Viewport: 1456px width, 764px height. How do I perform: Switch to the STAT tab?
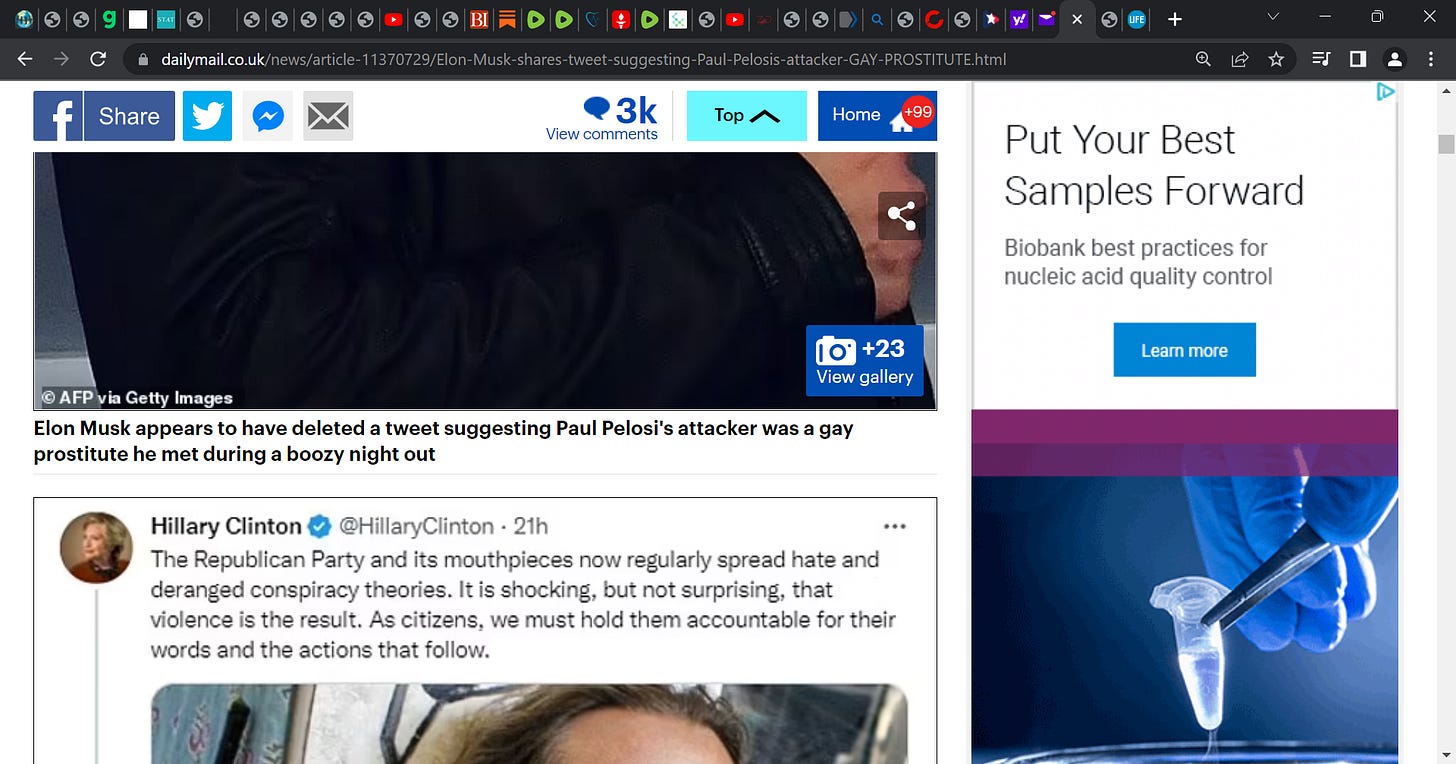click(x=166, y=19)
